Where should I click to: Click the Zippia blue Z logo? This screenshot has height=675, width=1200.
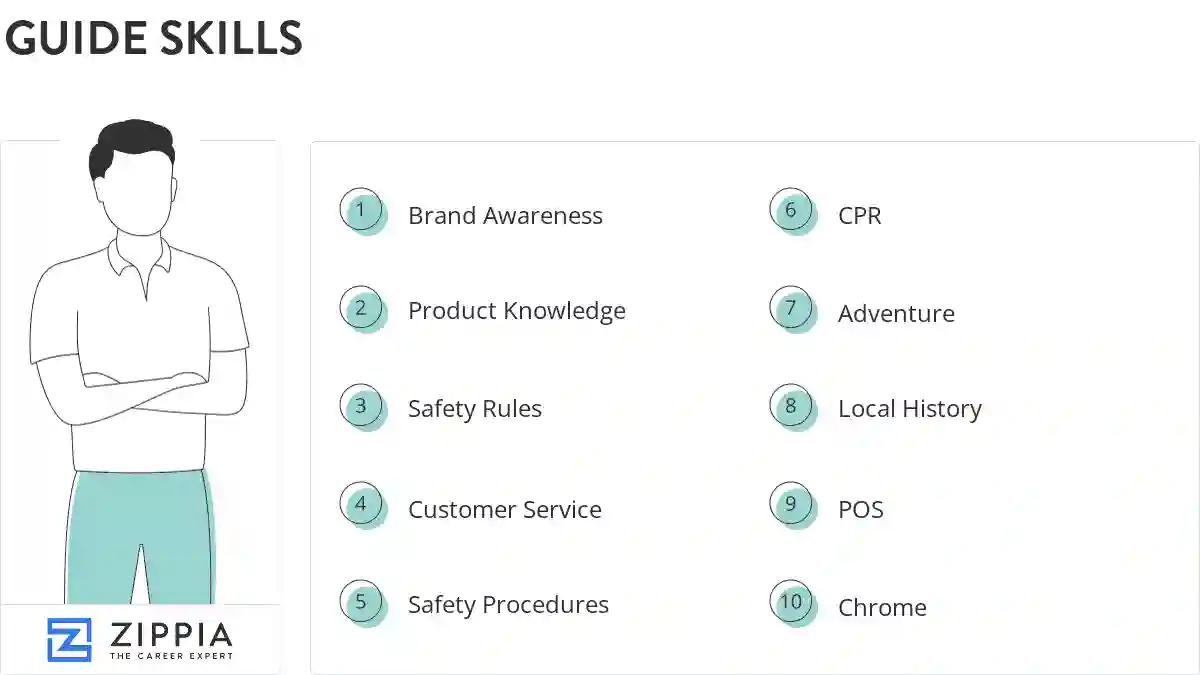[69, 639]
